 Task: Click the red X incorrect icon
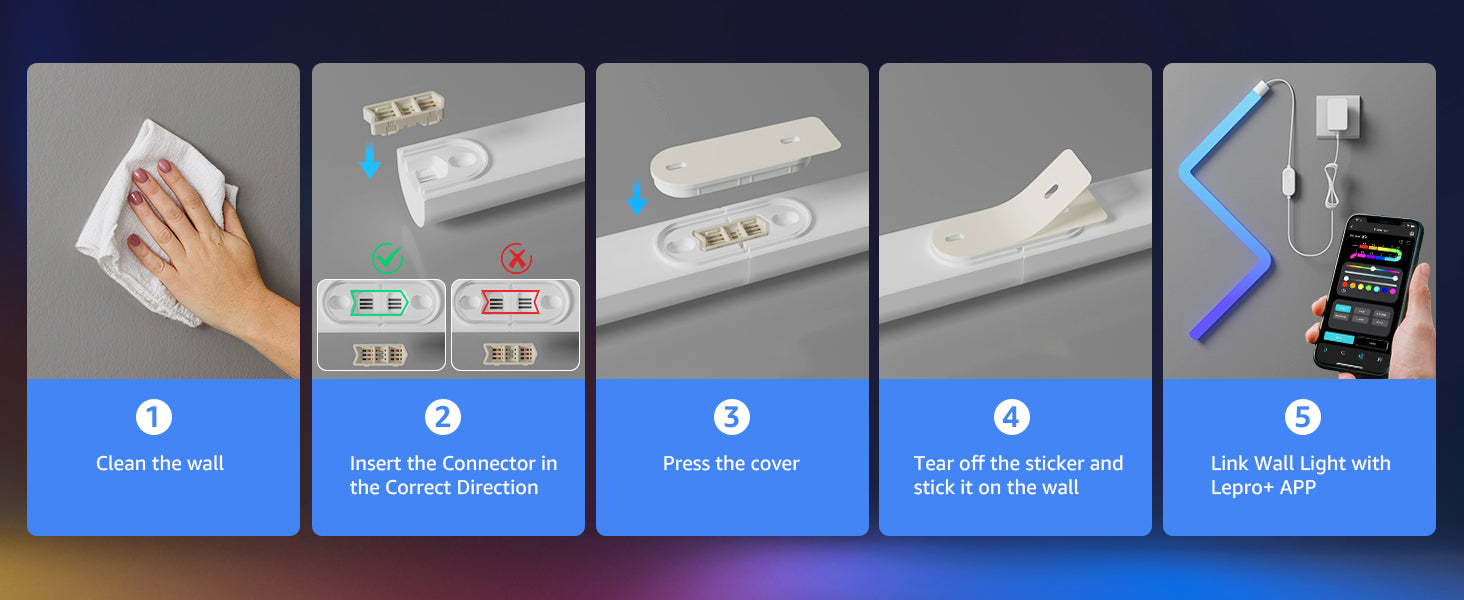516,260
